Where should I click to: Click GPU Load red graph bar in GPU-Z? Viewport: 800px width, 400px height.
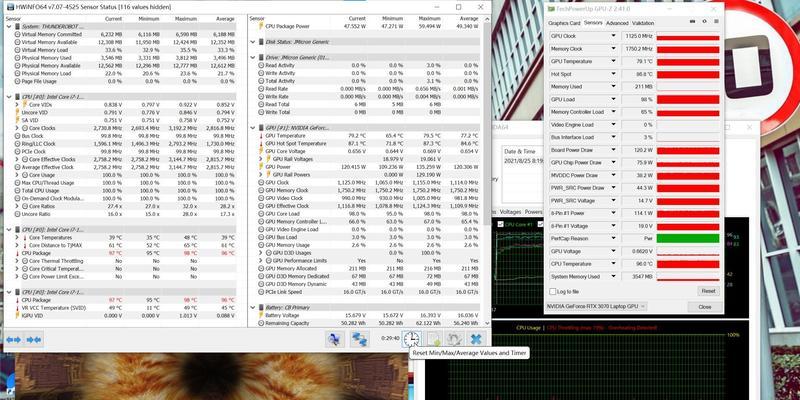click(x=688, y=99)
